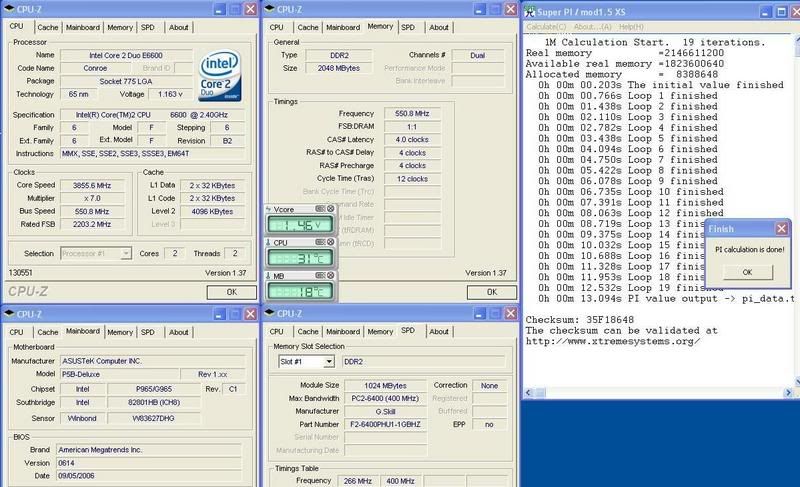Minimize the Super PI window

coord(765,12)
